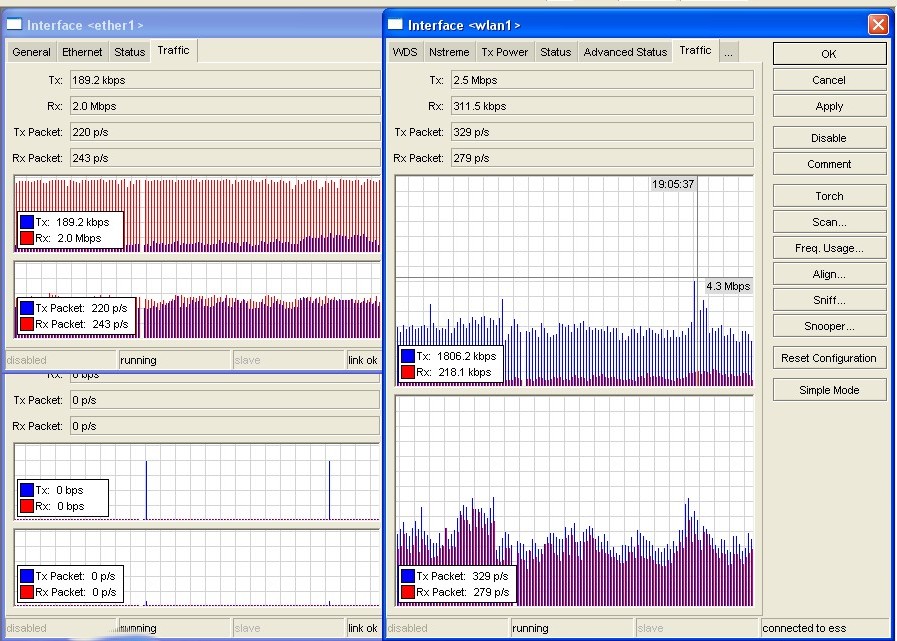Close the wlan1 interface window
This screenshot has height=641, width=897.
[877, 25]
